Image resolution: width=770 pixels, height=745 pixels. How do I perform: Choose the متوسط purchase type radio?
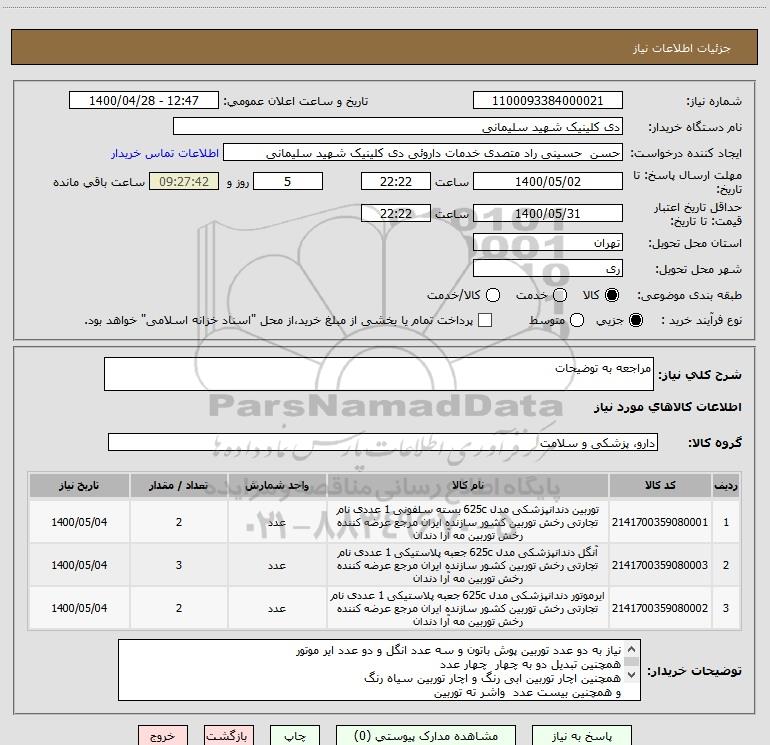577,320
